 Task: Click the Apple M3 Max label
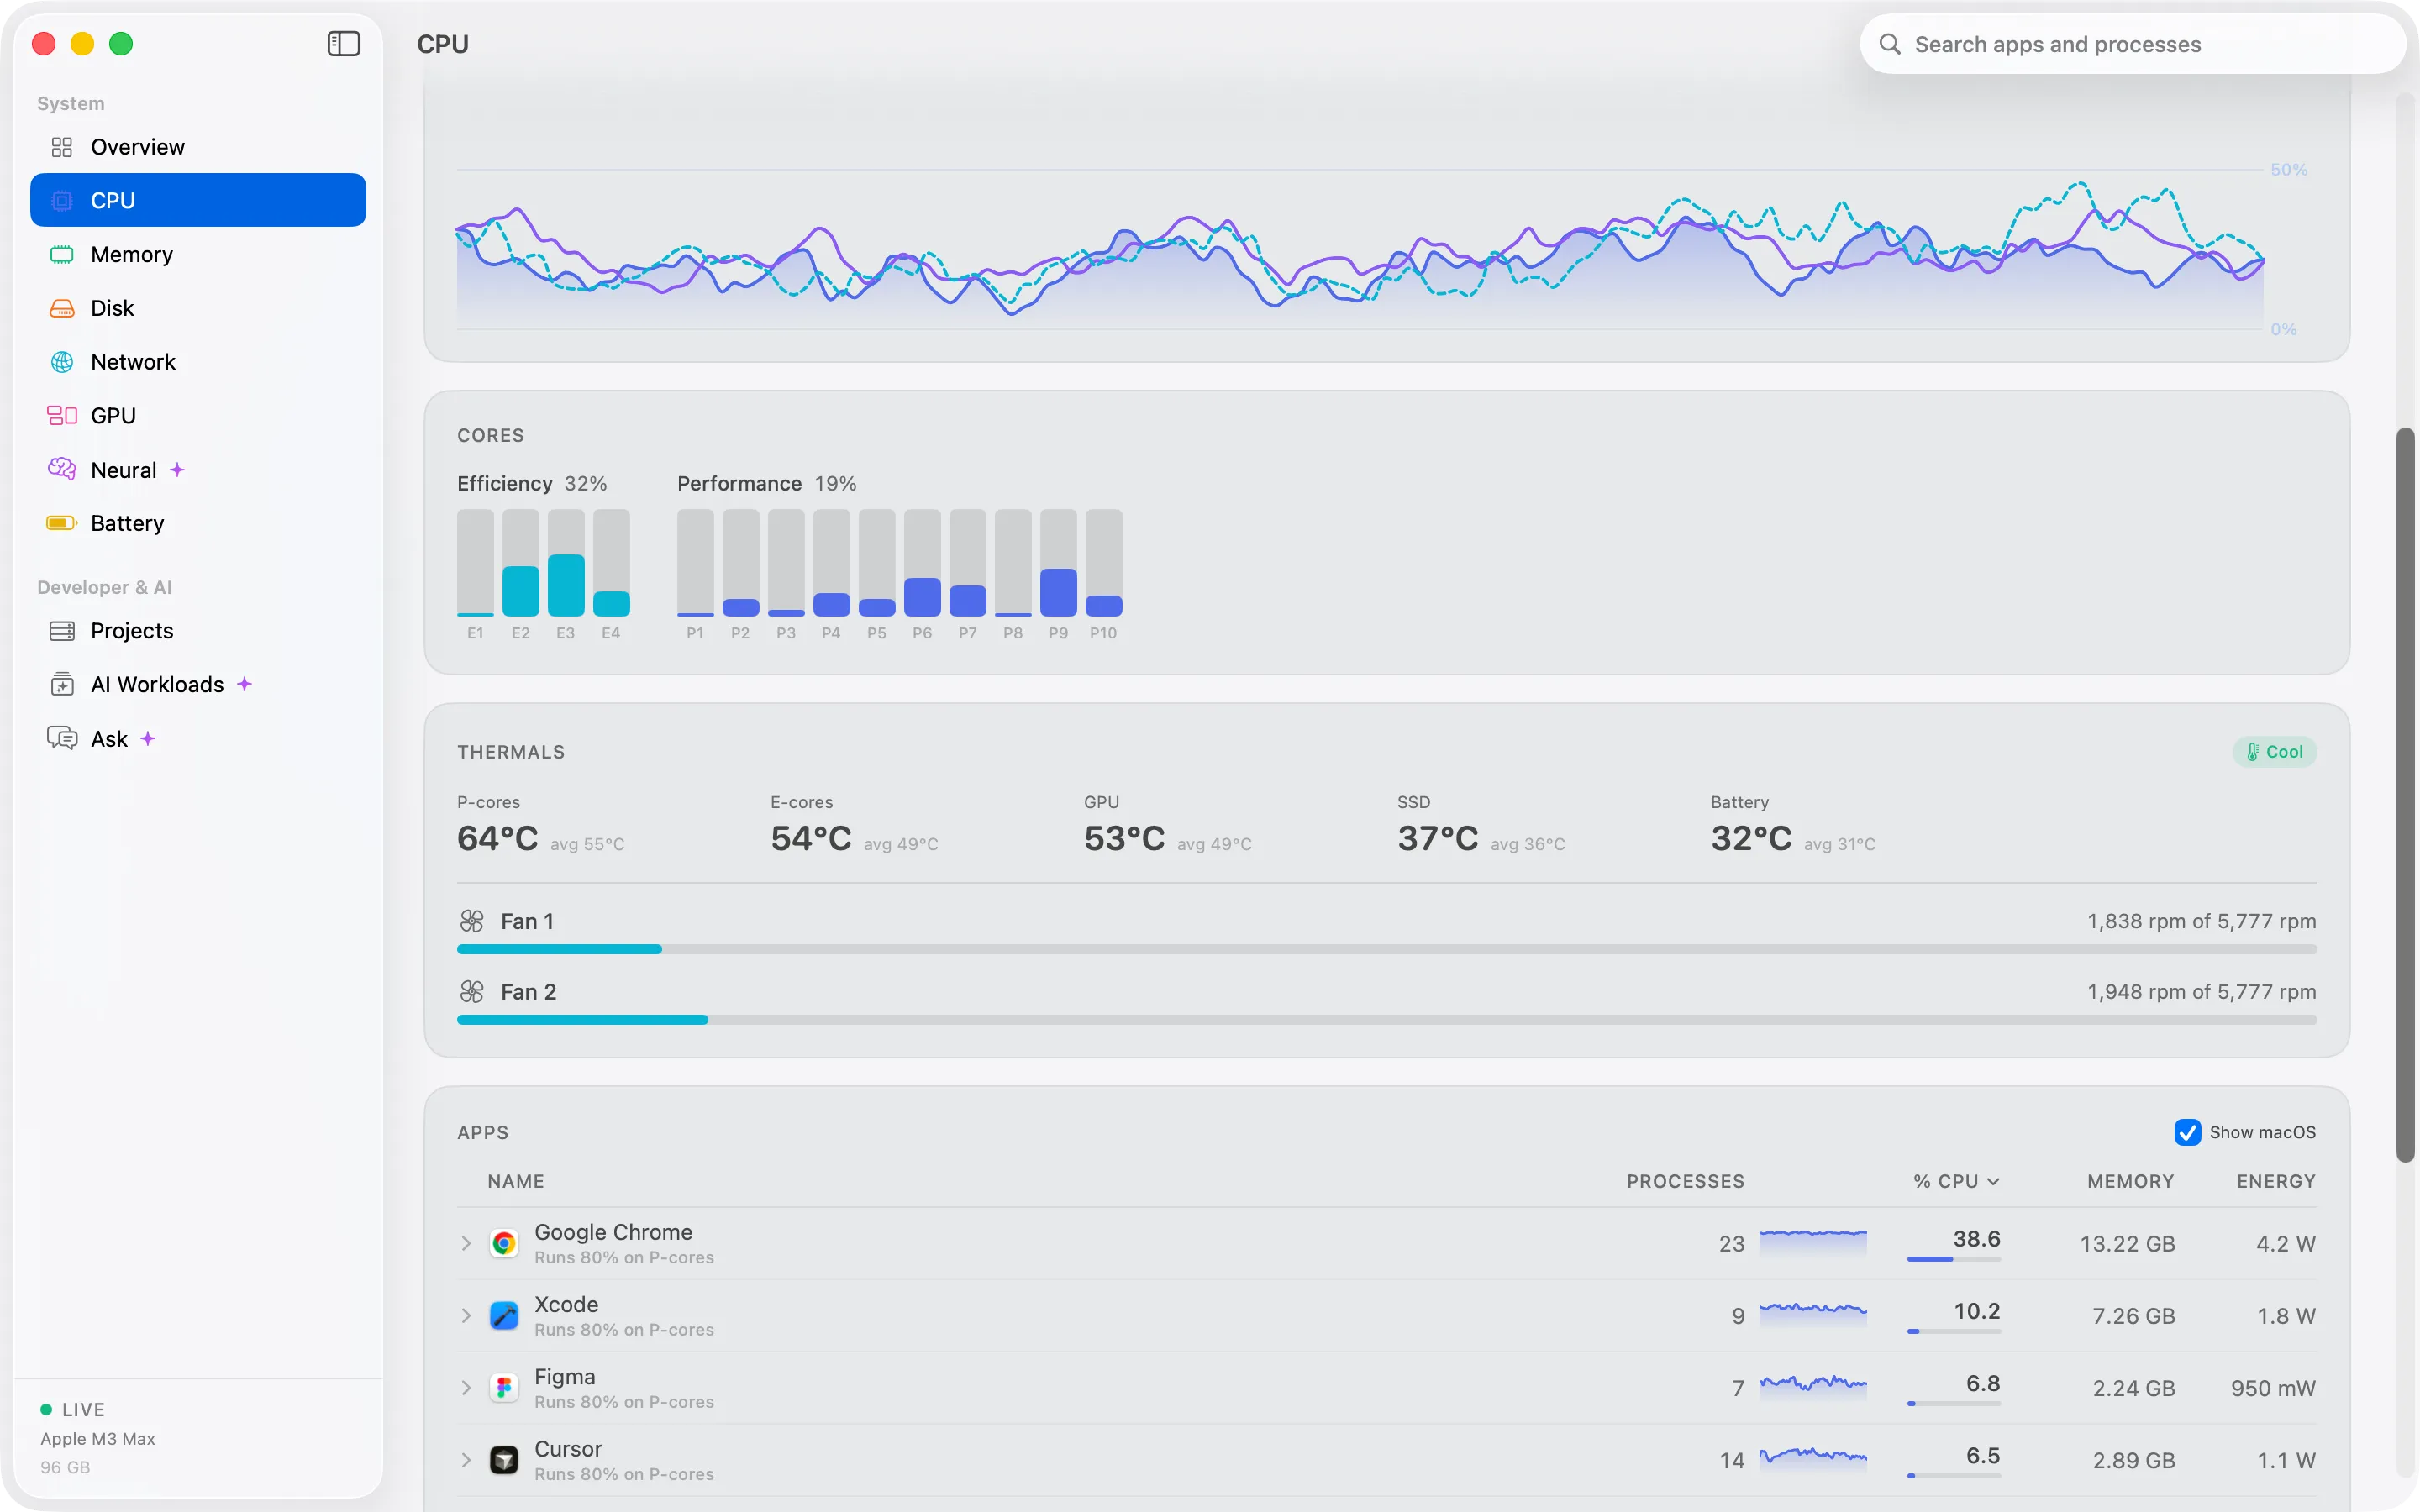(98, 1438)
